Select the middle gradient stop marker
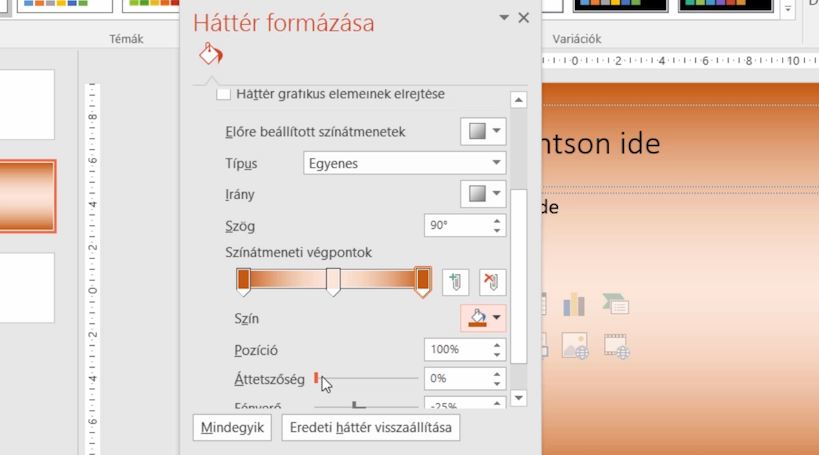The image size is (819, 455). click(x=333, y=282)
